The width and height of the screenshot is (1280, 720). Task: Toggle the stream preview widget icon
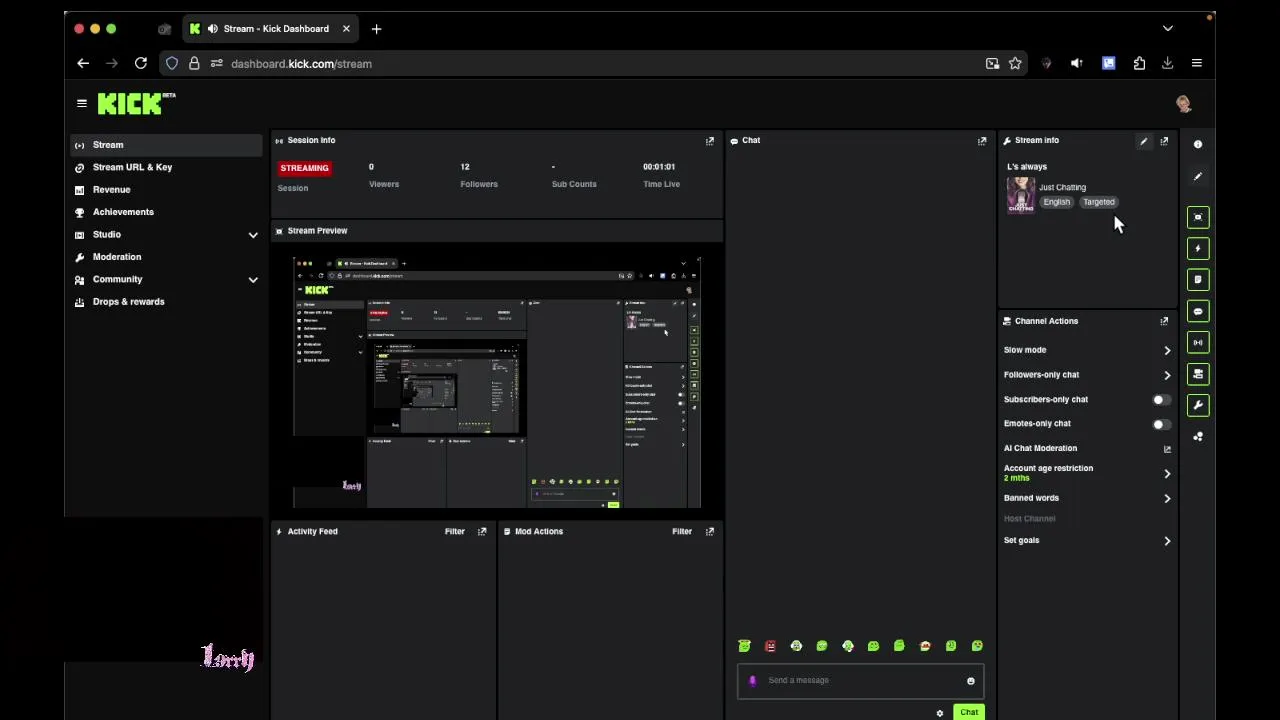click(1198, 217)
